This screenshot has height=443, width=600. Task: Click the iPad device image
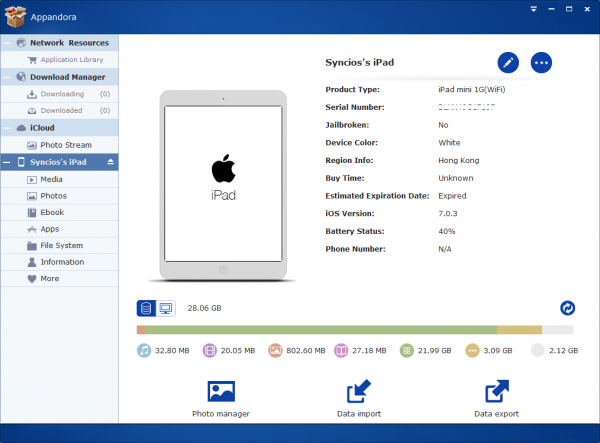tap(223, 185)
